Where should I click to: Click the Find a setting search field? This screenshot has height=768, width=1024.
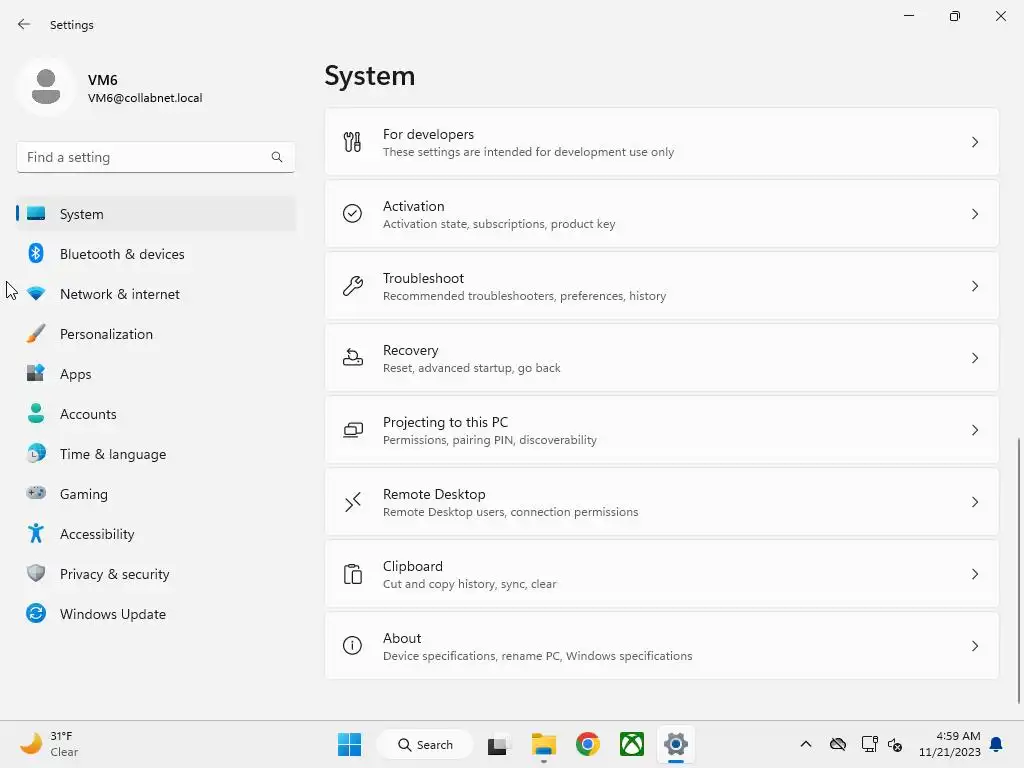(155, 157)
